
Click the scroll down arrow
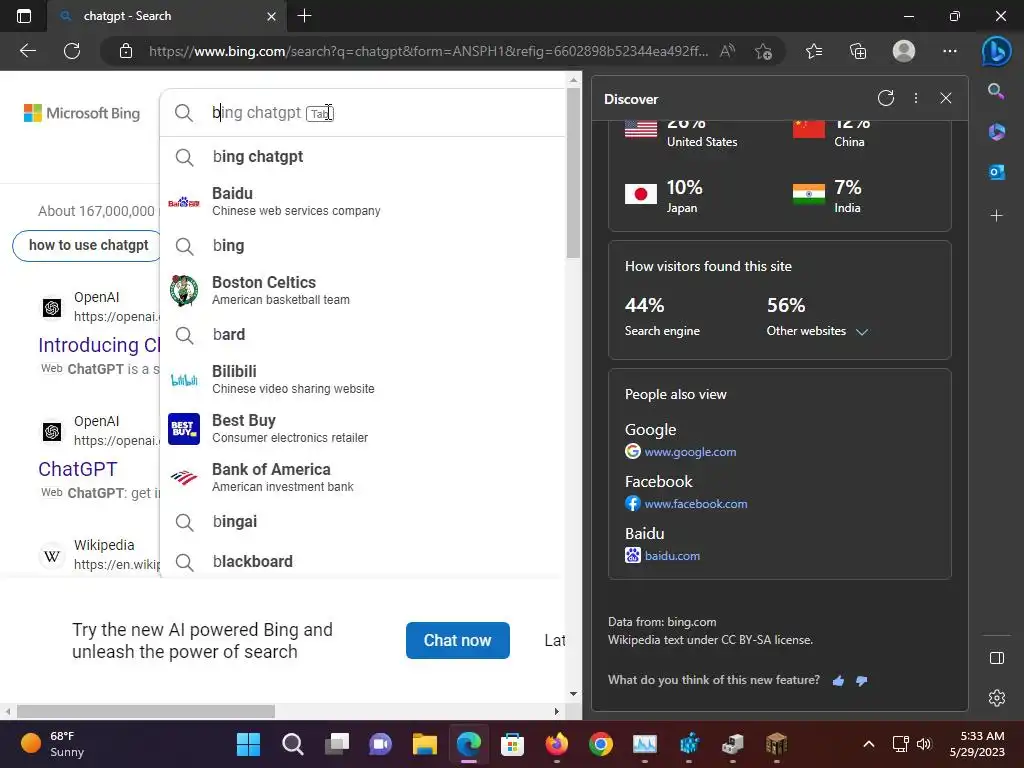tap(573, 694)
